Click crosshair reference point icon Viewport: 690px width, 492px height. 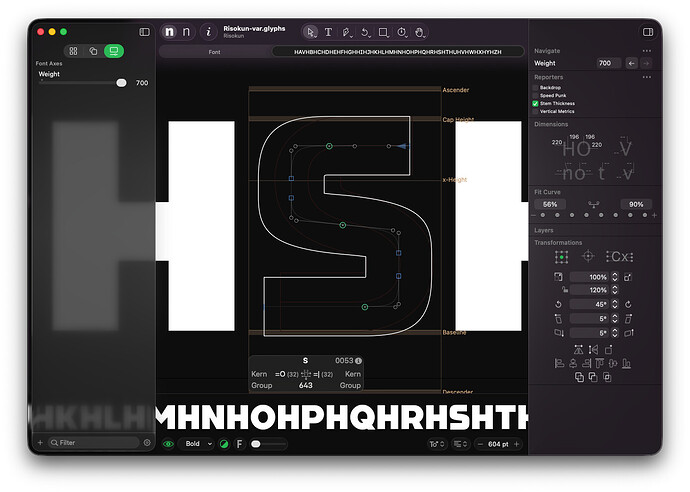(x=588, y=256)
